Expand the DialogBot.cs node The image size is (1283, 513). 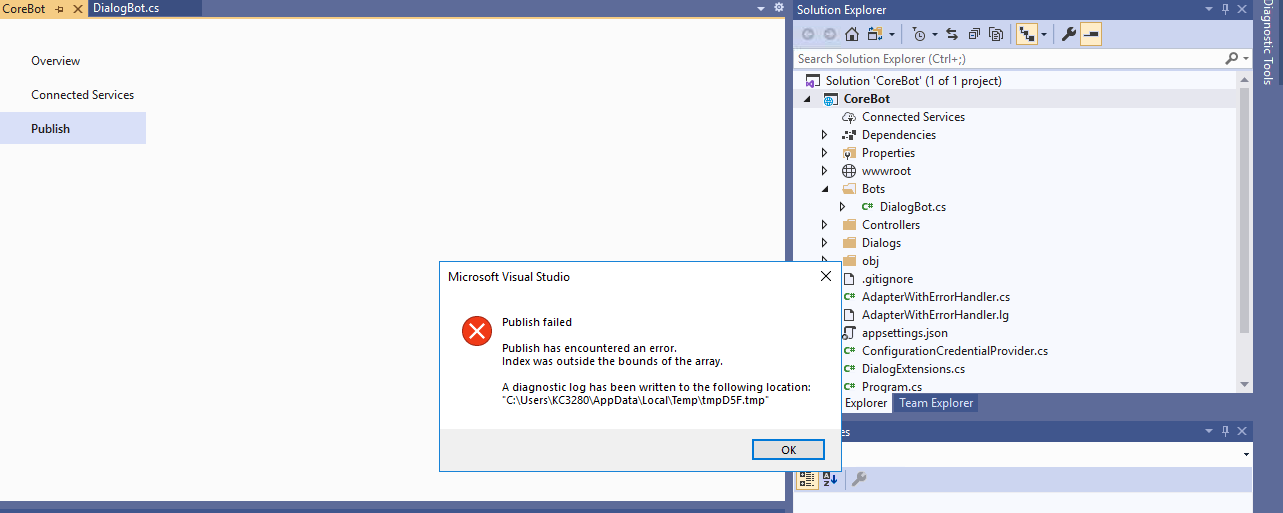click(842, 207)
